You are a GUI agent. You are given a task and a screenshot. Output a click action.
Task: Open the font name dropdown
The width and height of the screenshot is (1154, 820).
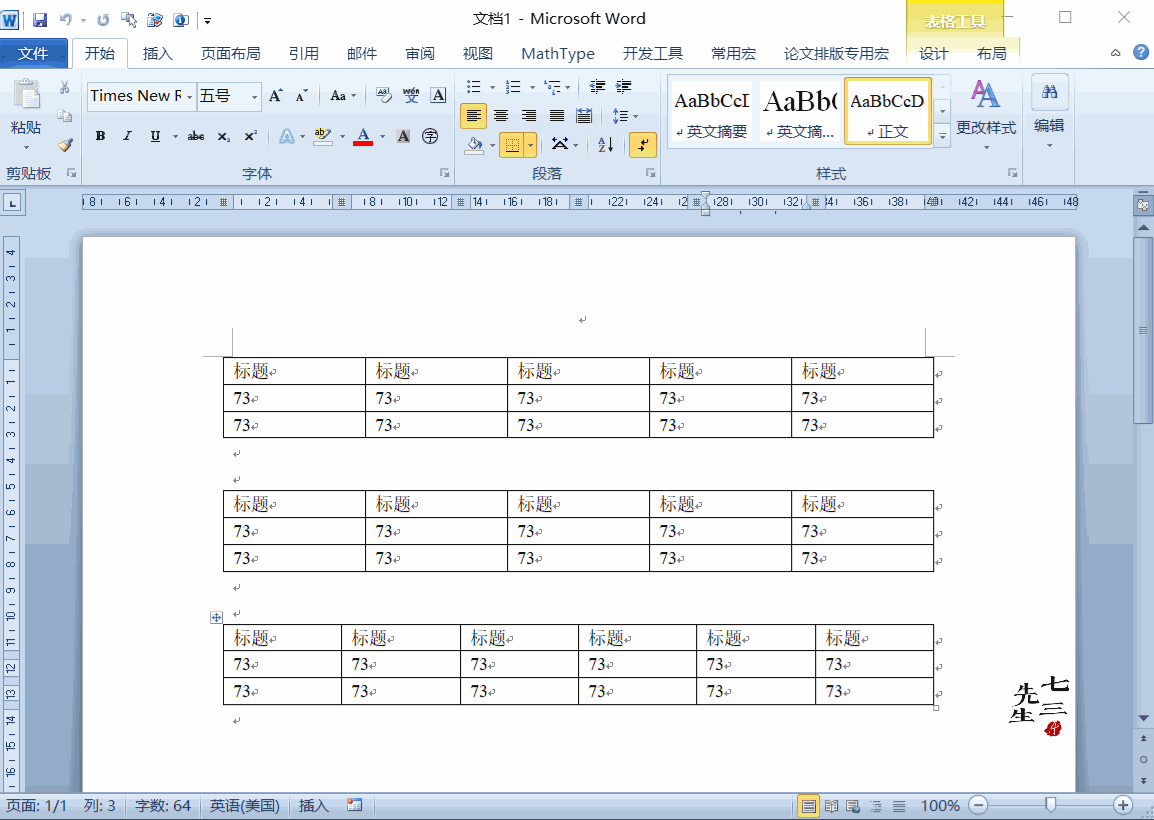(189, 96)
